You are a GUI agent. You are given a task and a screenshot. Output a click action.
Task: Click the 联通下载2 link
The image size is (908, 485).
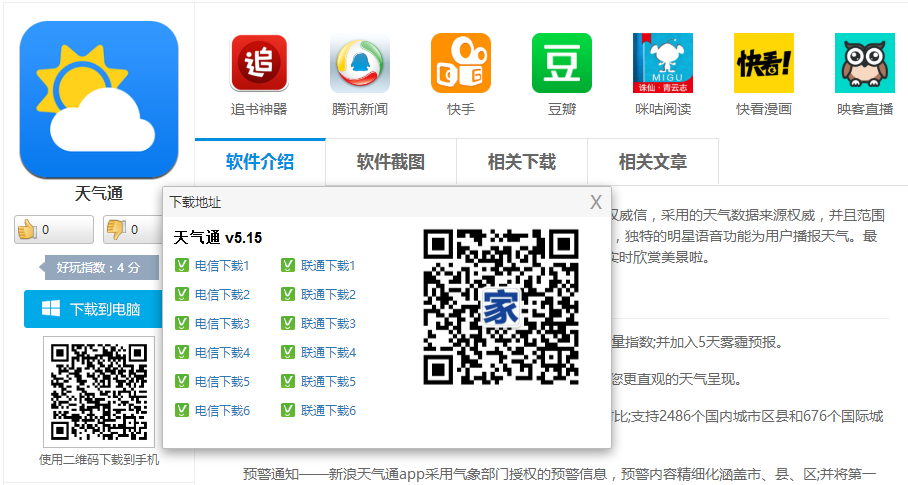point(328,295)
